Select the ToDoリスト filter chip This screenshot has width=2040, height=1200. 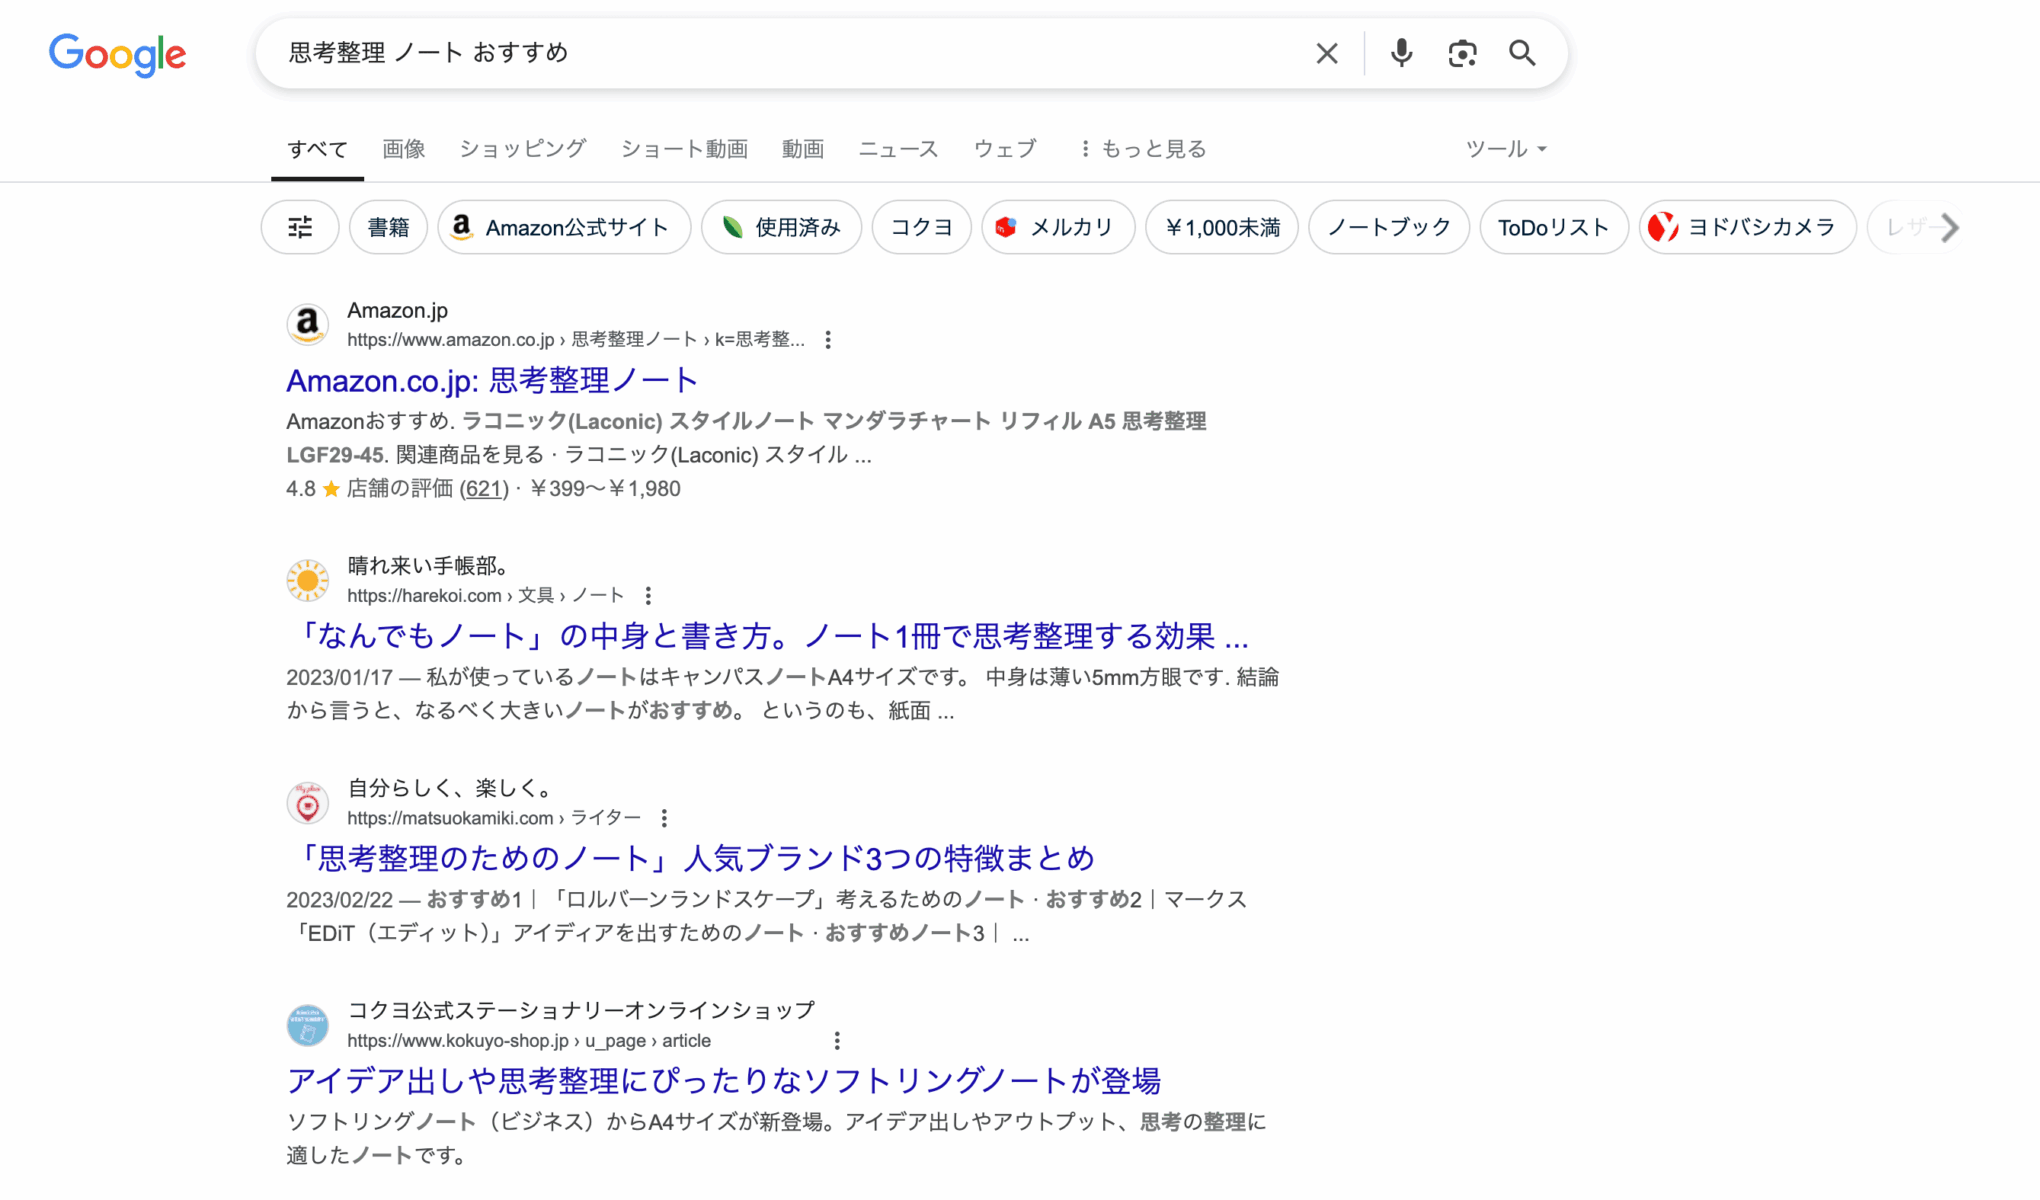[x=1553, y=228]
